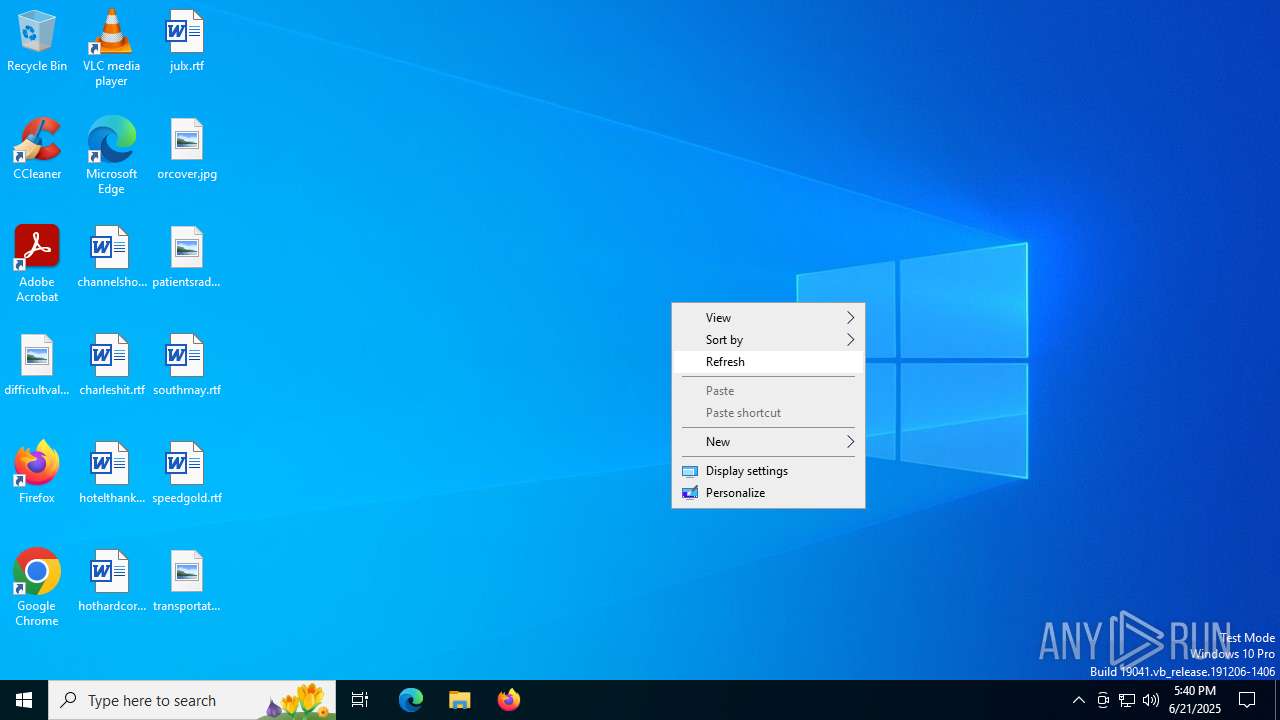Viewport: 1280px width, 720px height.
Task: Open the network status tray icon
Action: tap(1127, 700)
